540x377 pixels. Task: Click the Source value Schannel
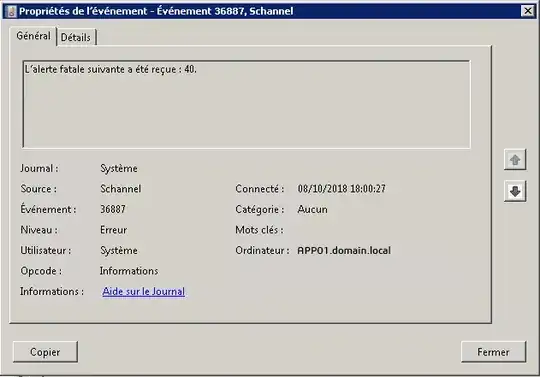pos(121,189)
